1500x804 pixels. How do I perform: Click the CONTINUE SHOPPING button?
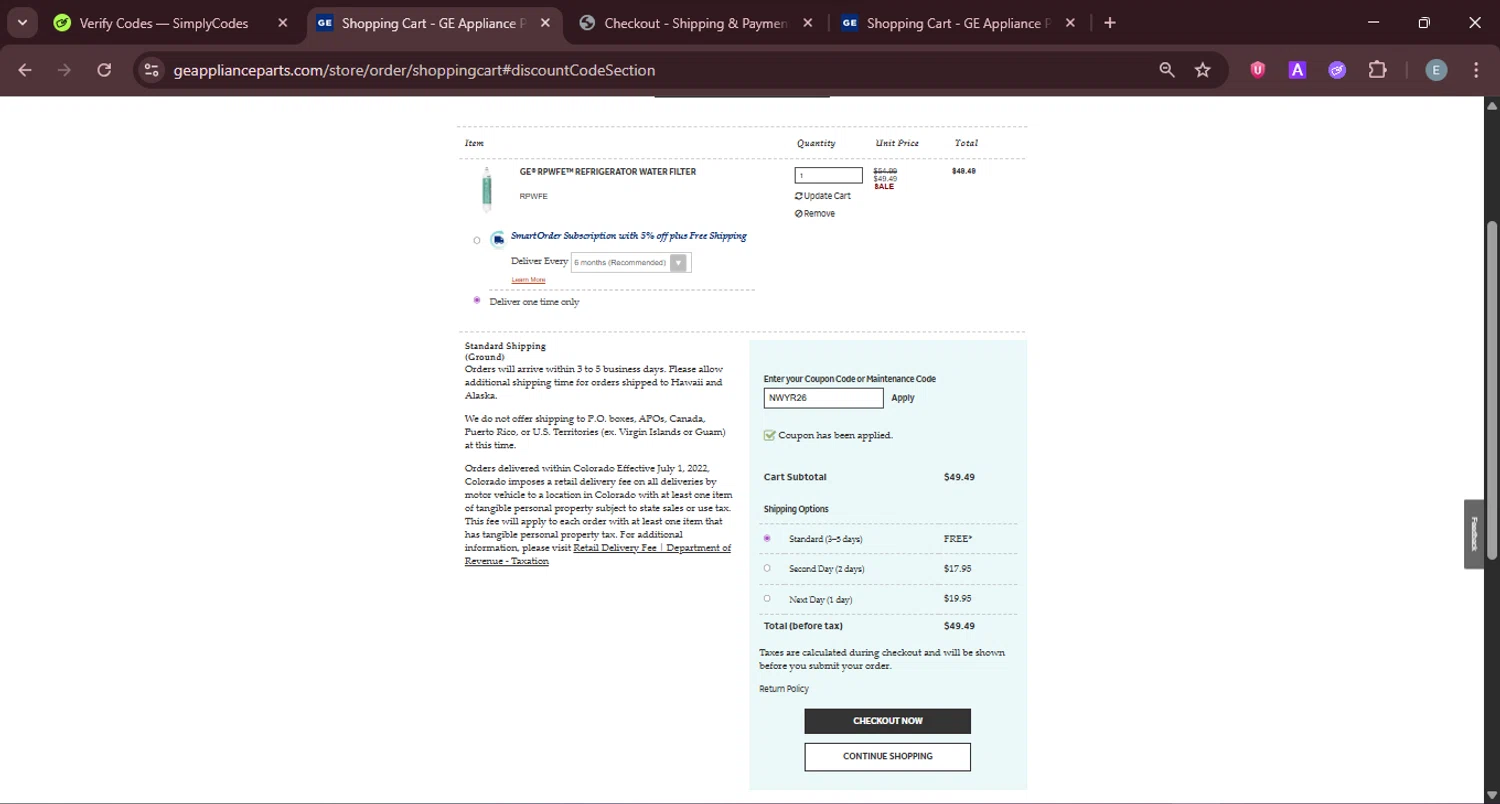(888, 757)
